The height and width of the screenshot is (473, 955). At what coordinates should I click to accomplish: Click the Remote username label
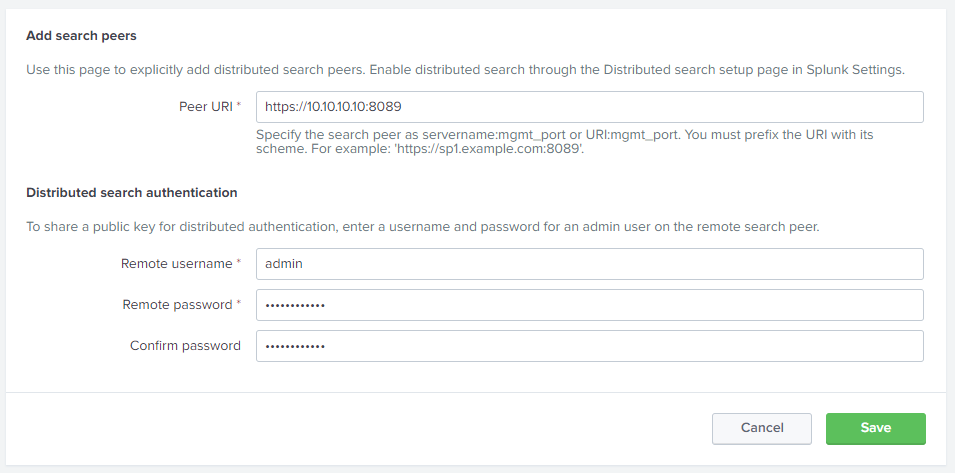pyautogui.click(x=177, y=264)
